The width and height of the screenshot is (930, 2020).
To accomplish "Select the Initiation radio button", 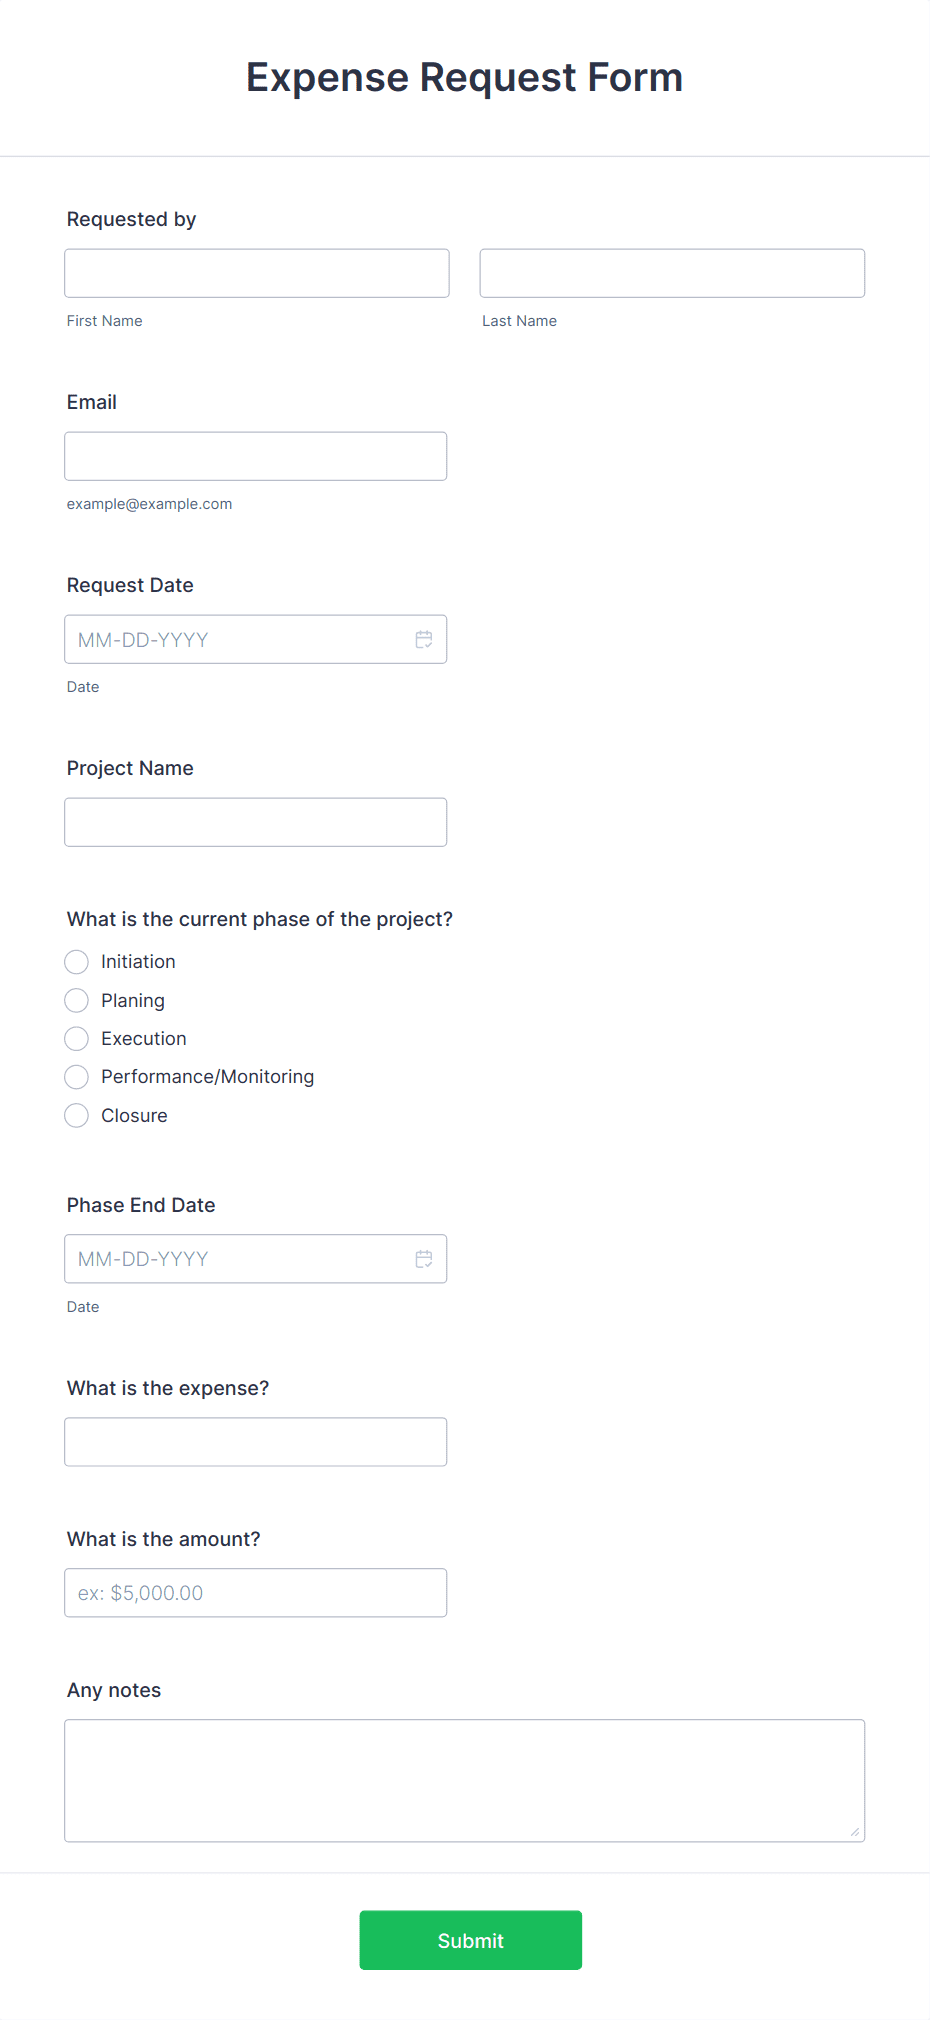I will coord(76,962).
